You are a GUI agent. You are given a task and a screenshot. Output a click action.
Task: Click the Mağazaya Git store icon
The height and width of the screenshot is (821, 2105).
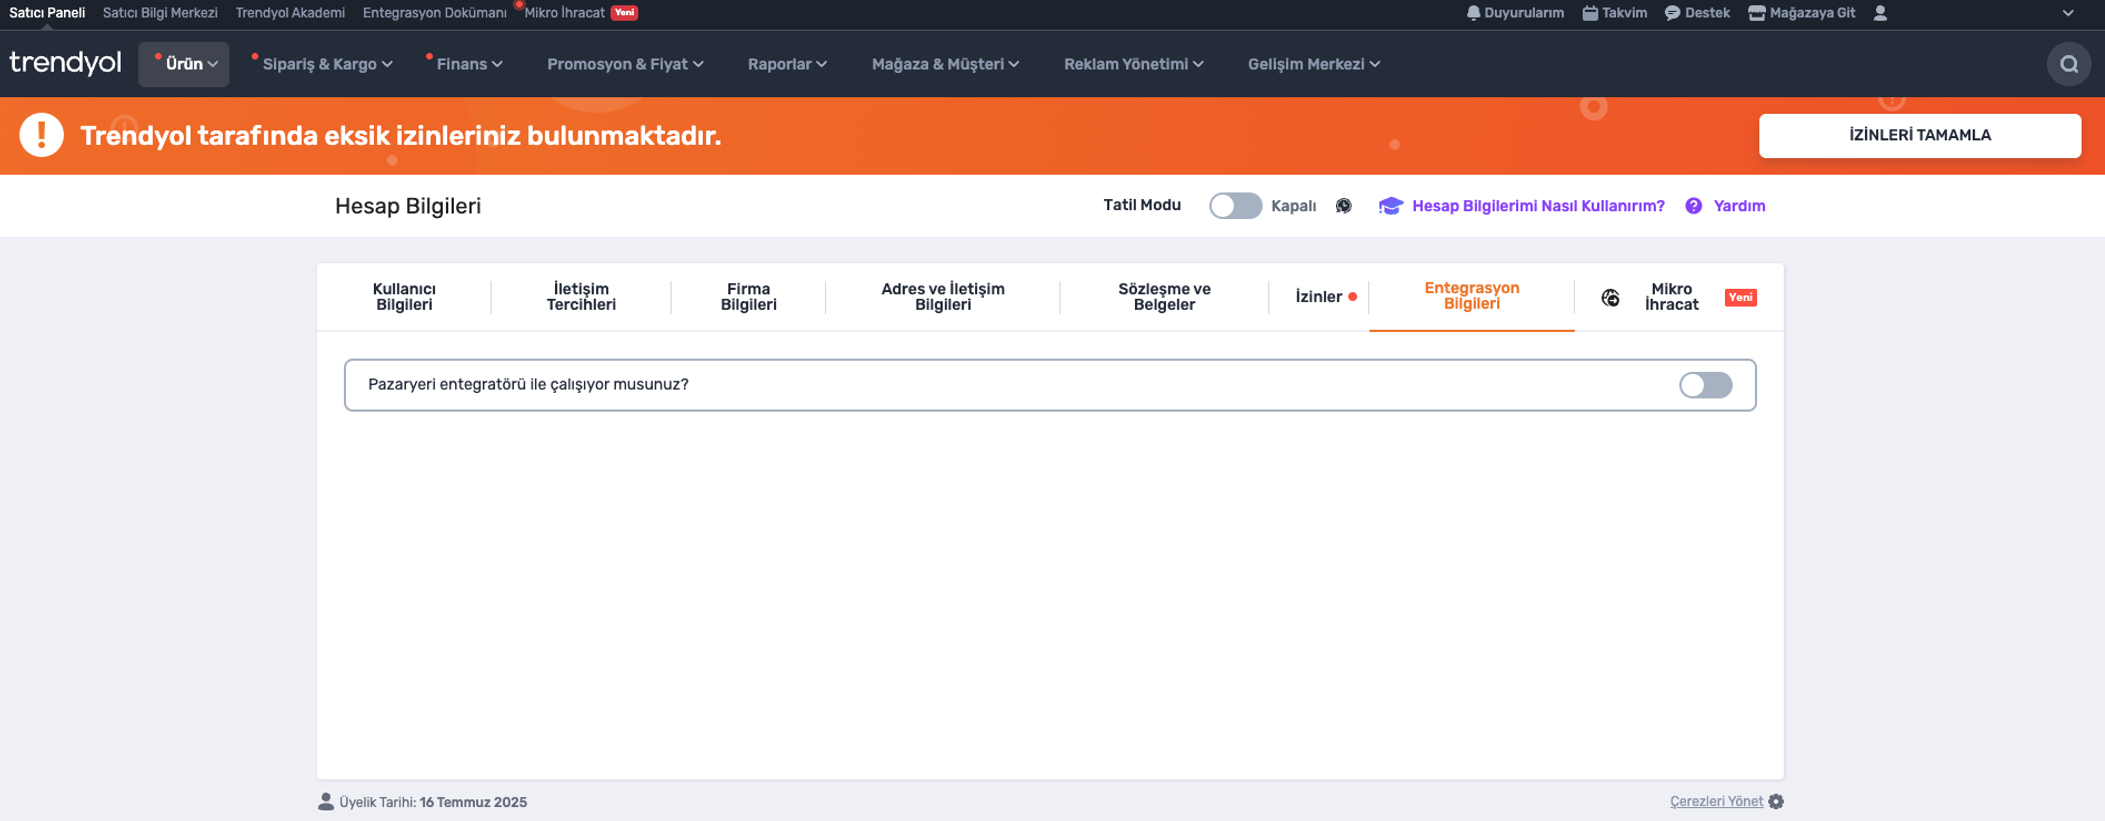click(1756, 13)
